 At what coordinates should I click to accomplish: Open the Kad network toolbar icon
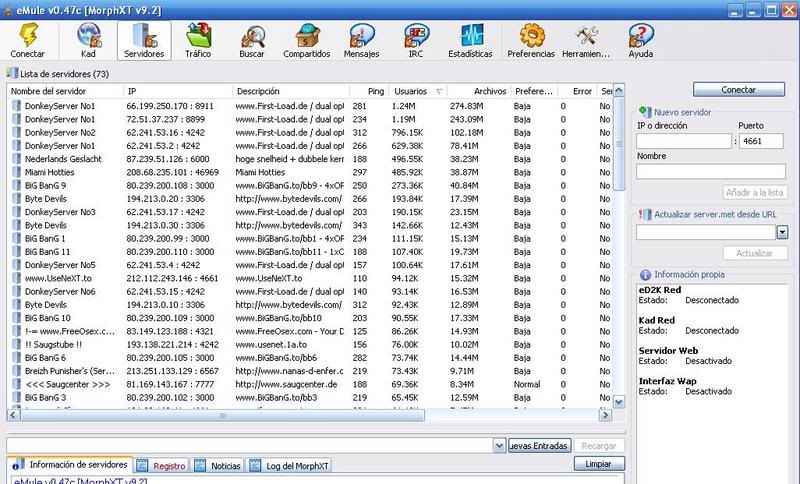click(x=89, y=36)
